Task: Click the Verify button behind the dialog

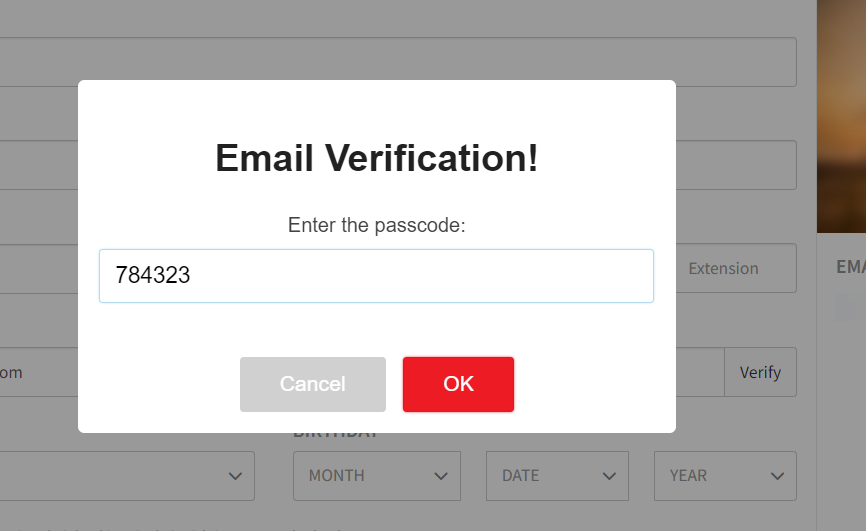Action: pyautogui.click(x=760, y=372)
